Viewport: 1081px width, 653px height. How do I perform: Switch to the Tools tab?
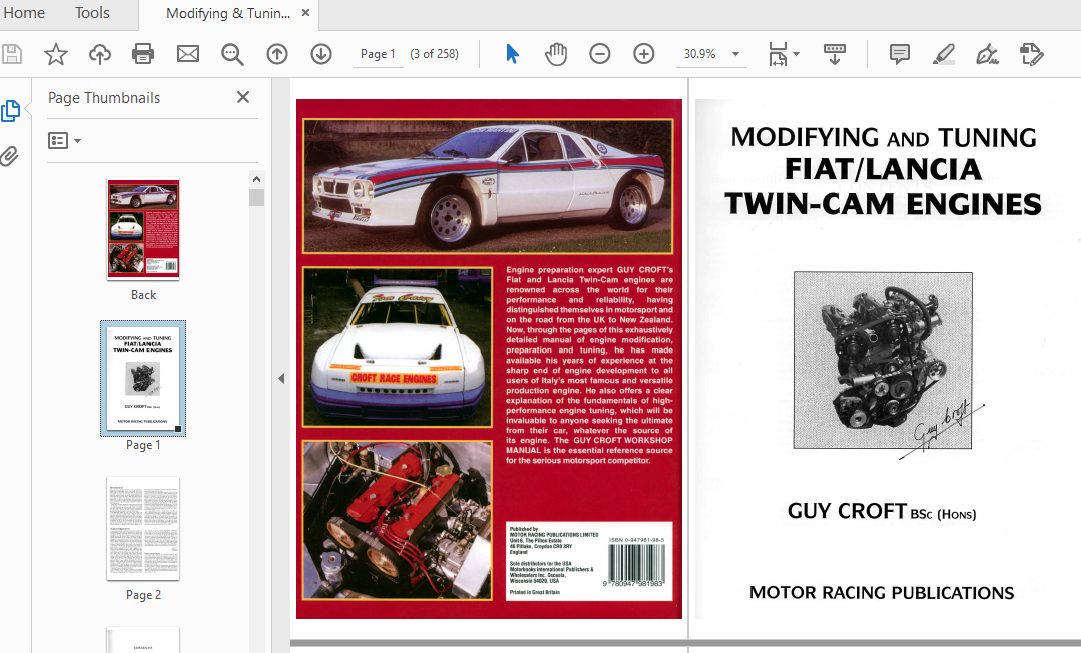(x=92, y=12)
